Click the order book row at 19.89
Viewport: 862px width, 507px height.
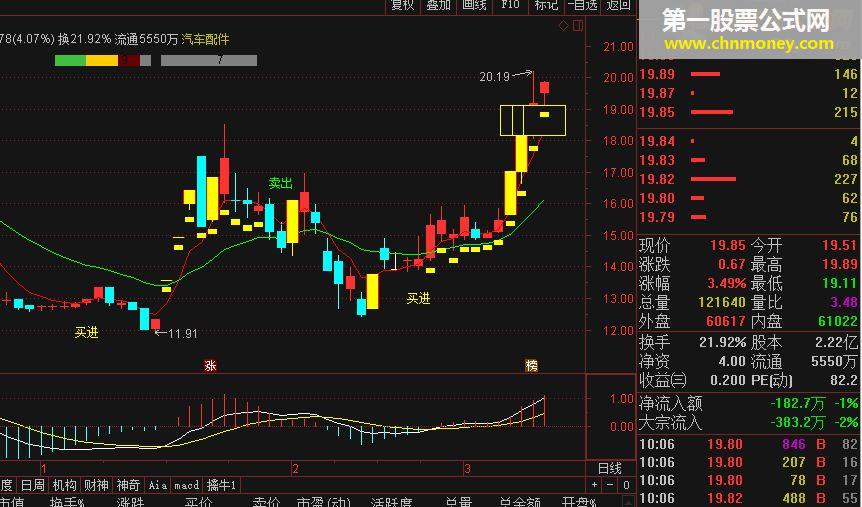(749, 74)
